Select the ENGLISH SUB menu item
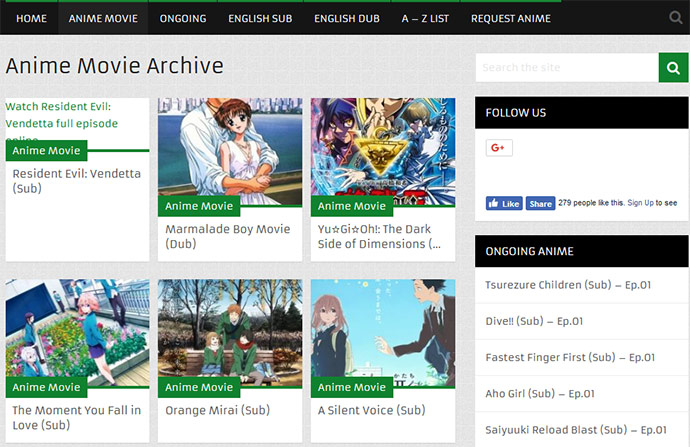690x447 pixels. (x=260, y=18)
